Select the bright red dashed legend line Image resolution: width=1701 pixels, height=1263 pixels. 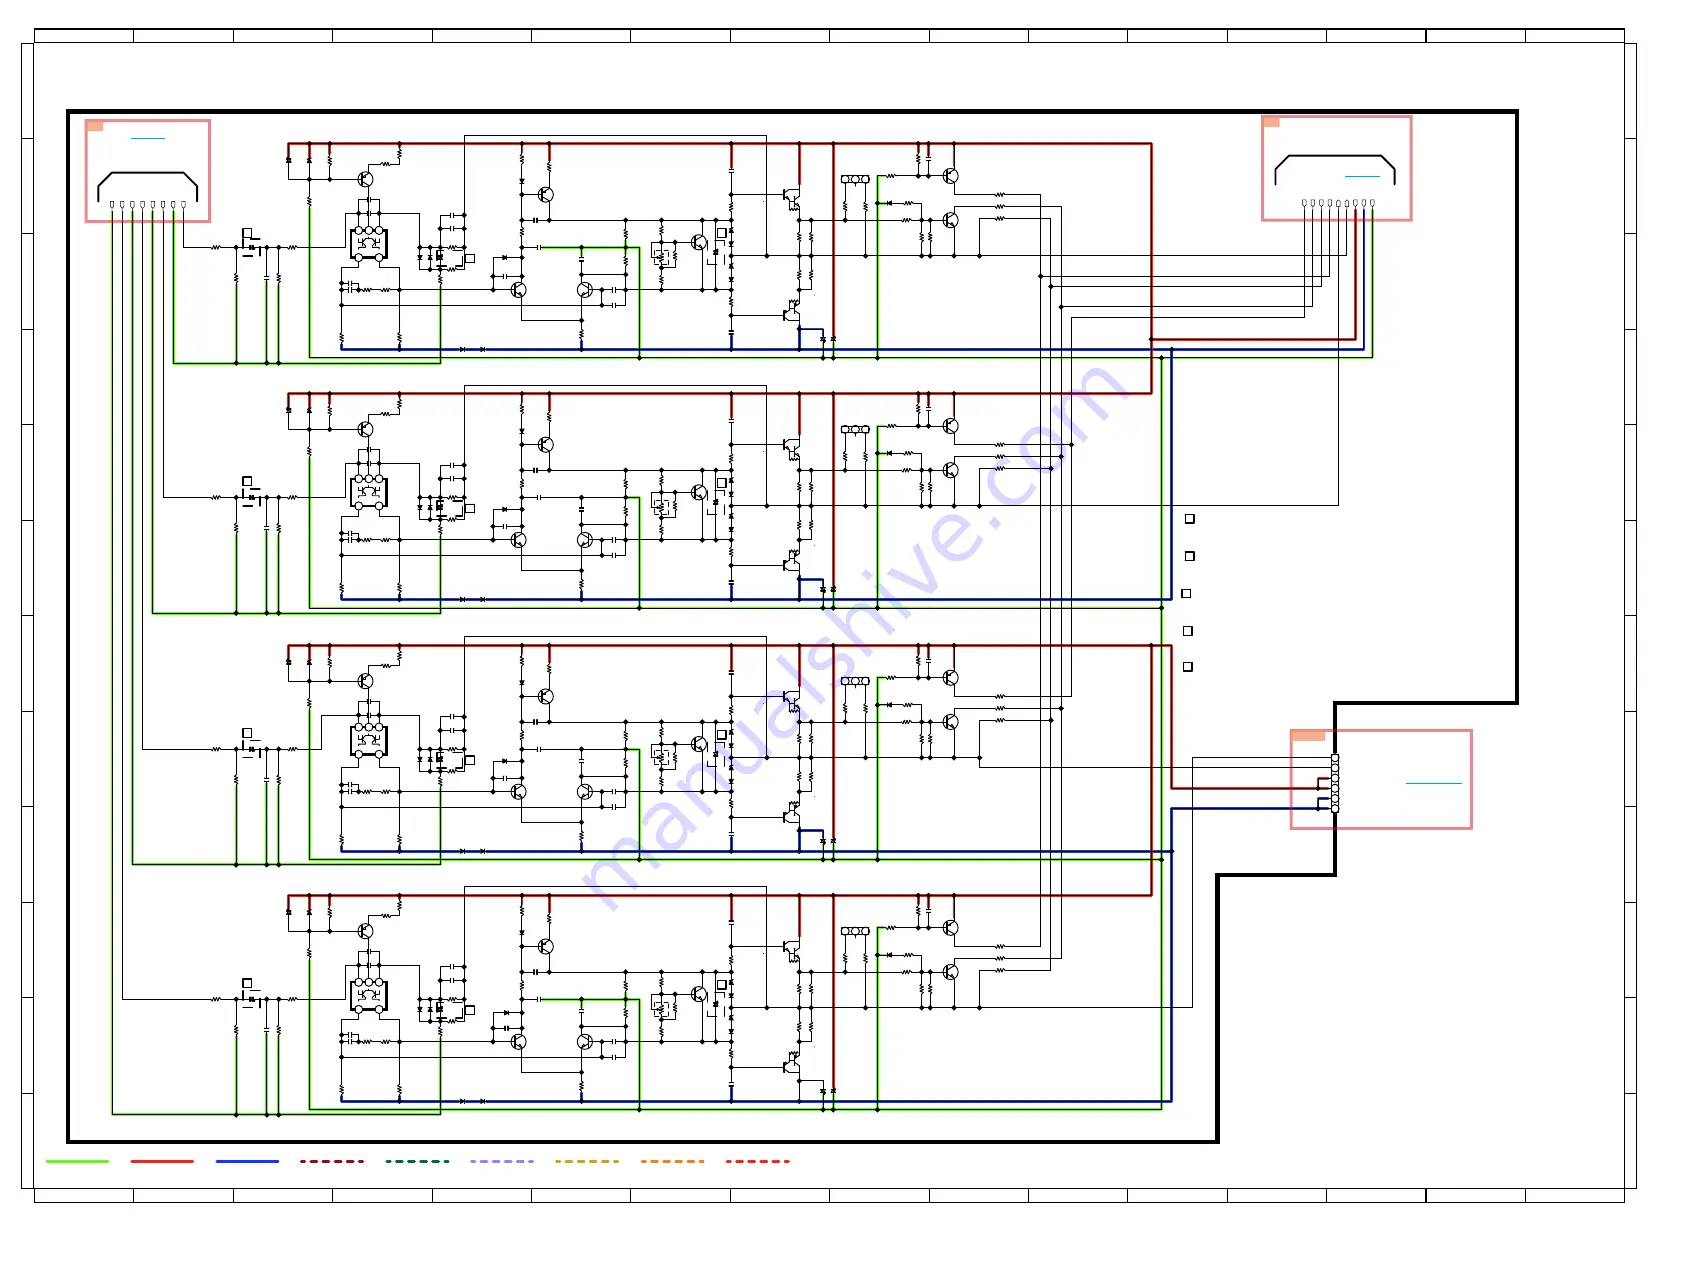[x=757, y=1161]
